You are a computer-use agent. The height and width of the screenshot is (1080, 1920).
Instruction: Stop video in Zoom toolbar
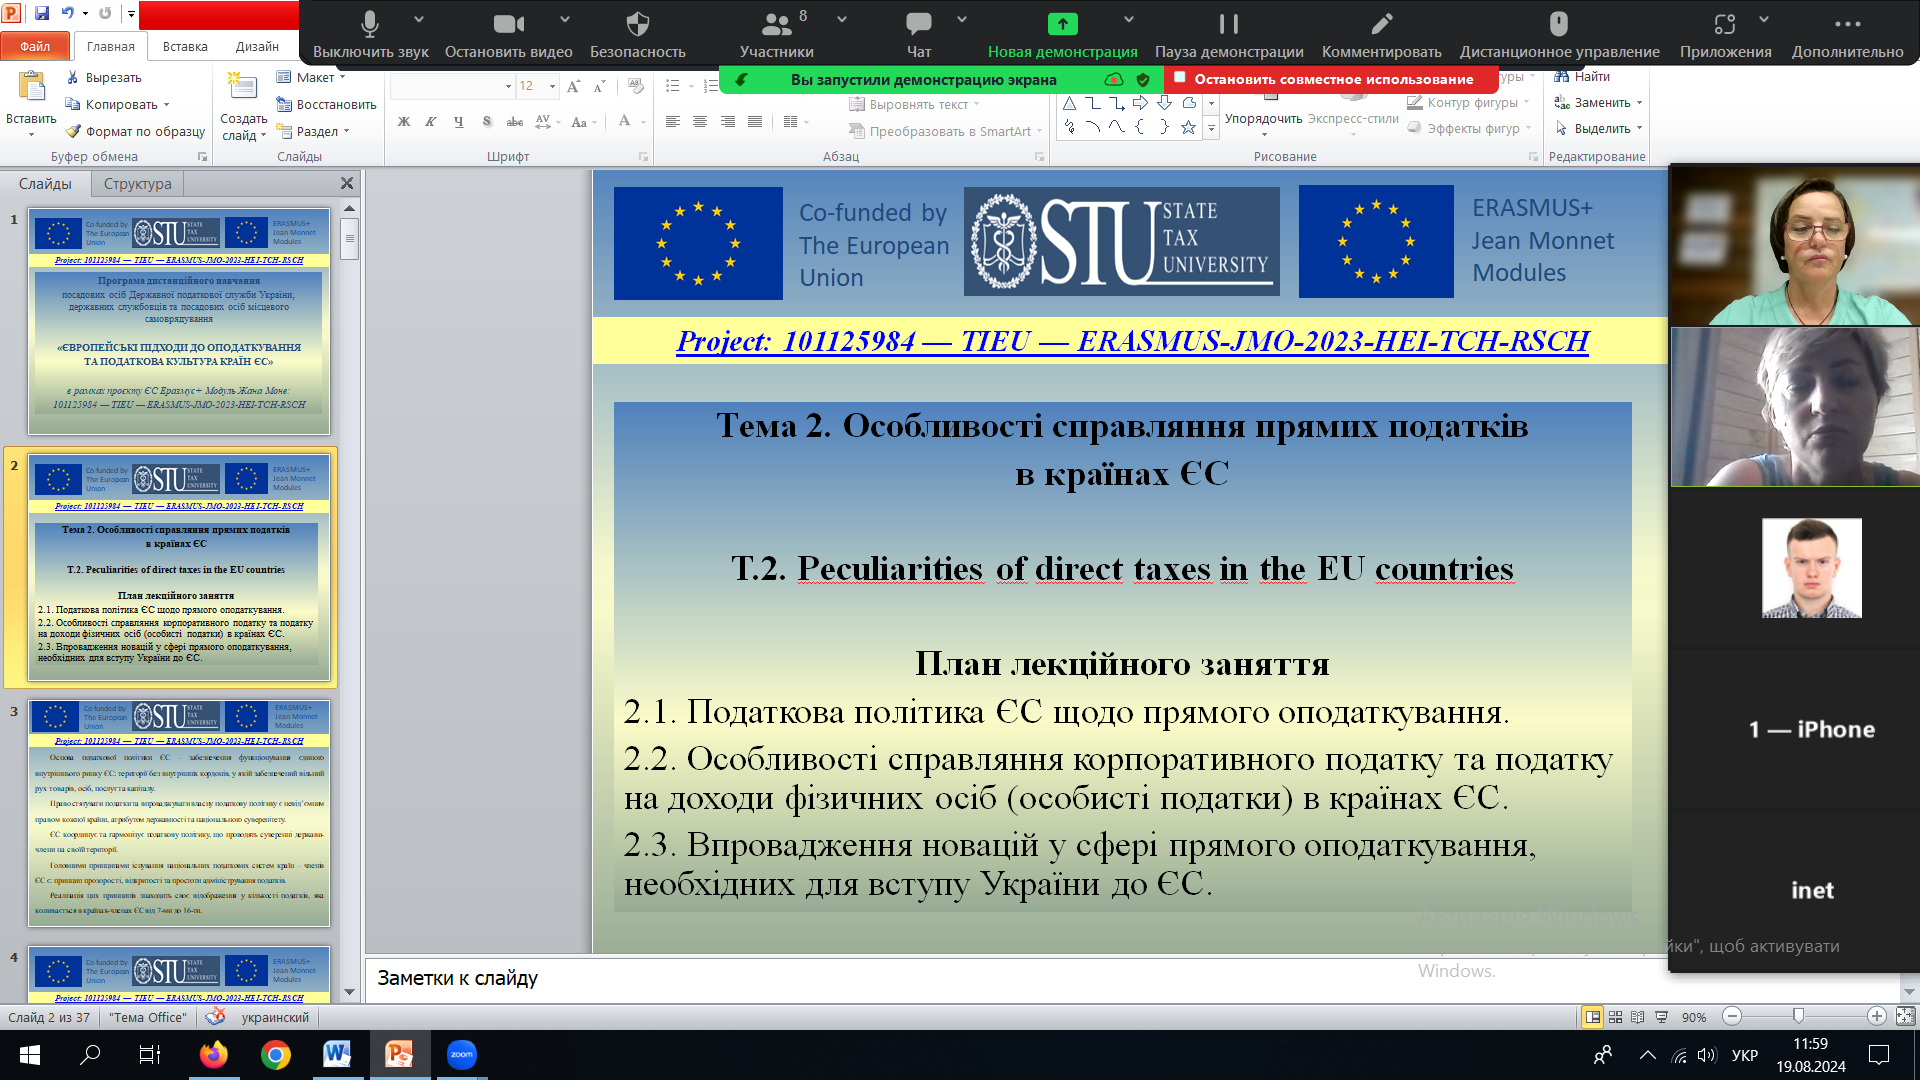(x=508, y=35)
